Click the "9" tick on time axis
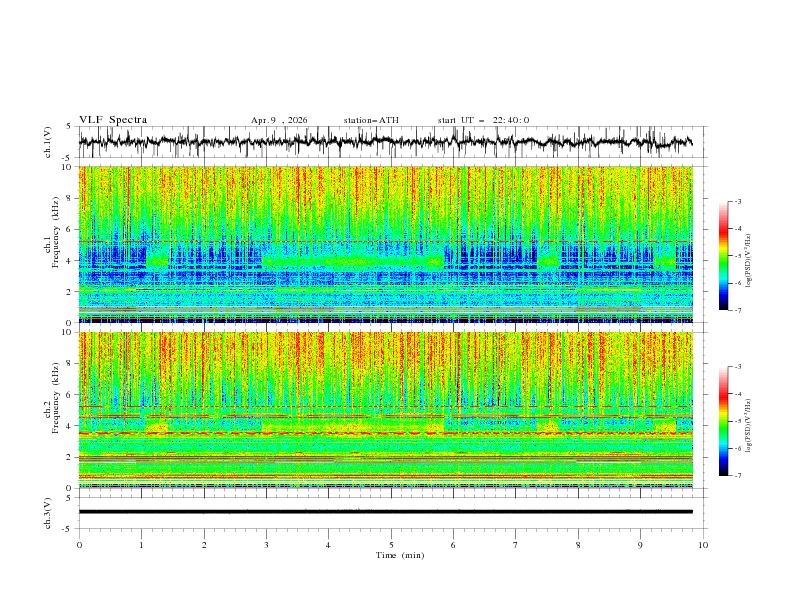Viewport: 792px width, 612px height. pyautogui.click(x=640, y=545)
